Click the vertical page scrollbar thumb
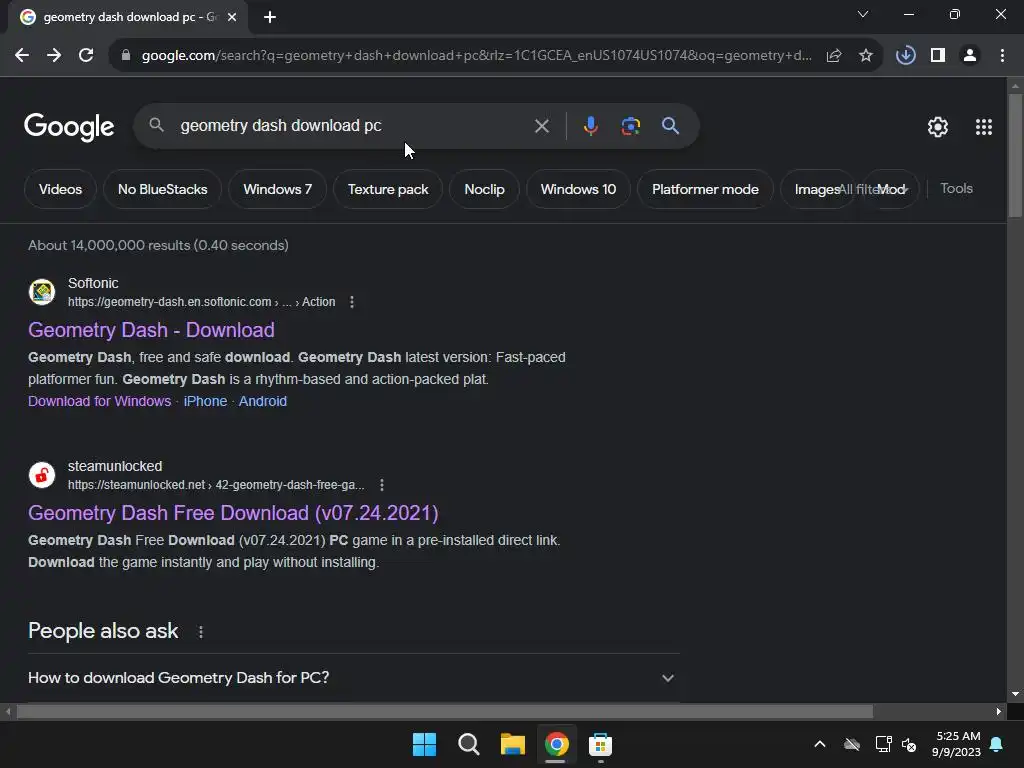 (x=1015, y=155)
